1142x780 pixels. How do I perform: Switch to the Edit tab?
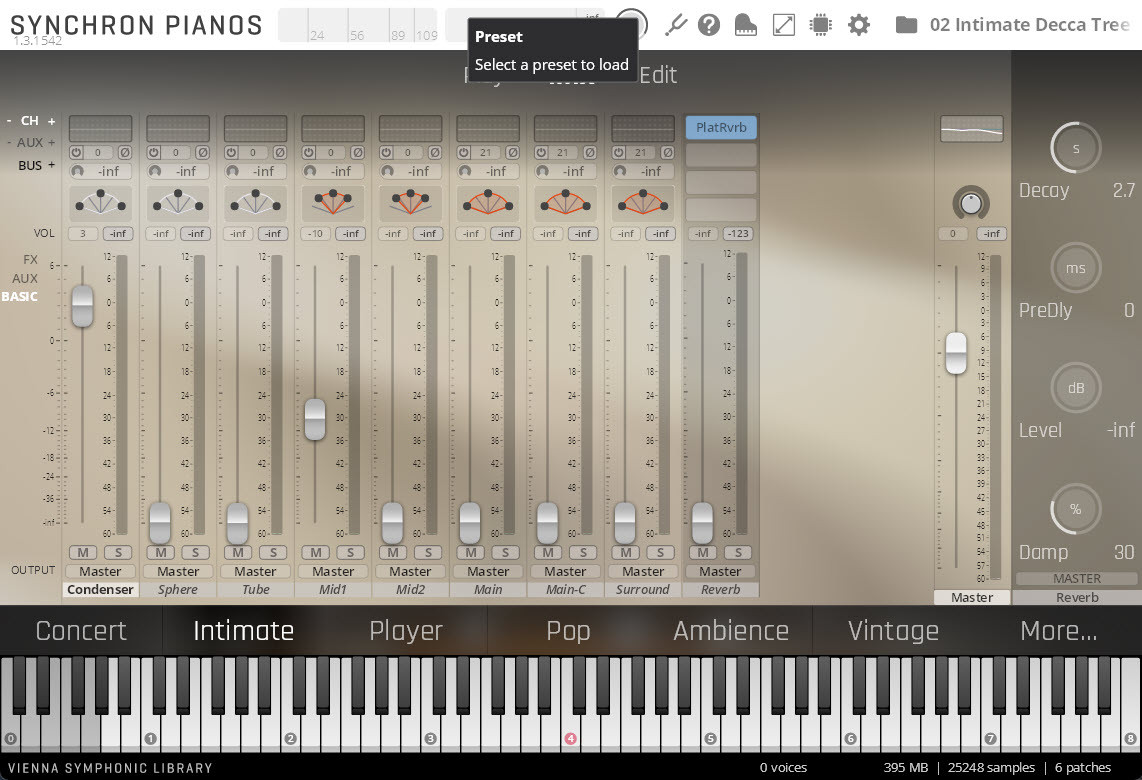(x=658, y=74)
